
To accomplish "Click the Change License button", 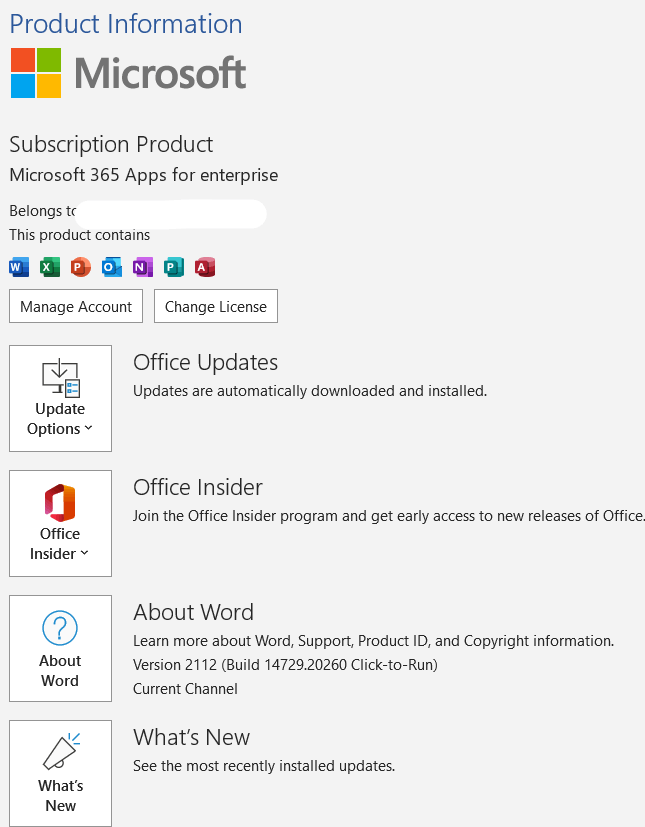I will [216, 306].
